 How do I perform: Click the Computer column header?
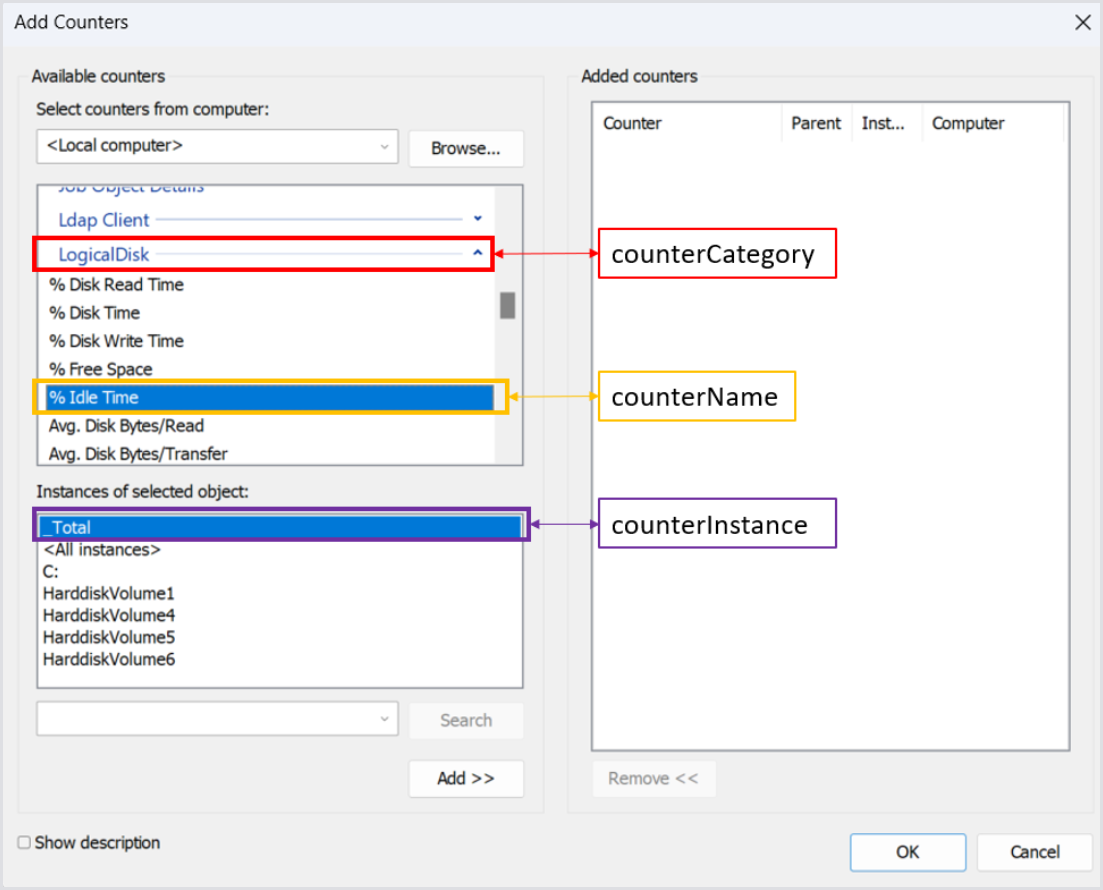[967, 124]
